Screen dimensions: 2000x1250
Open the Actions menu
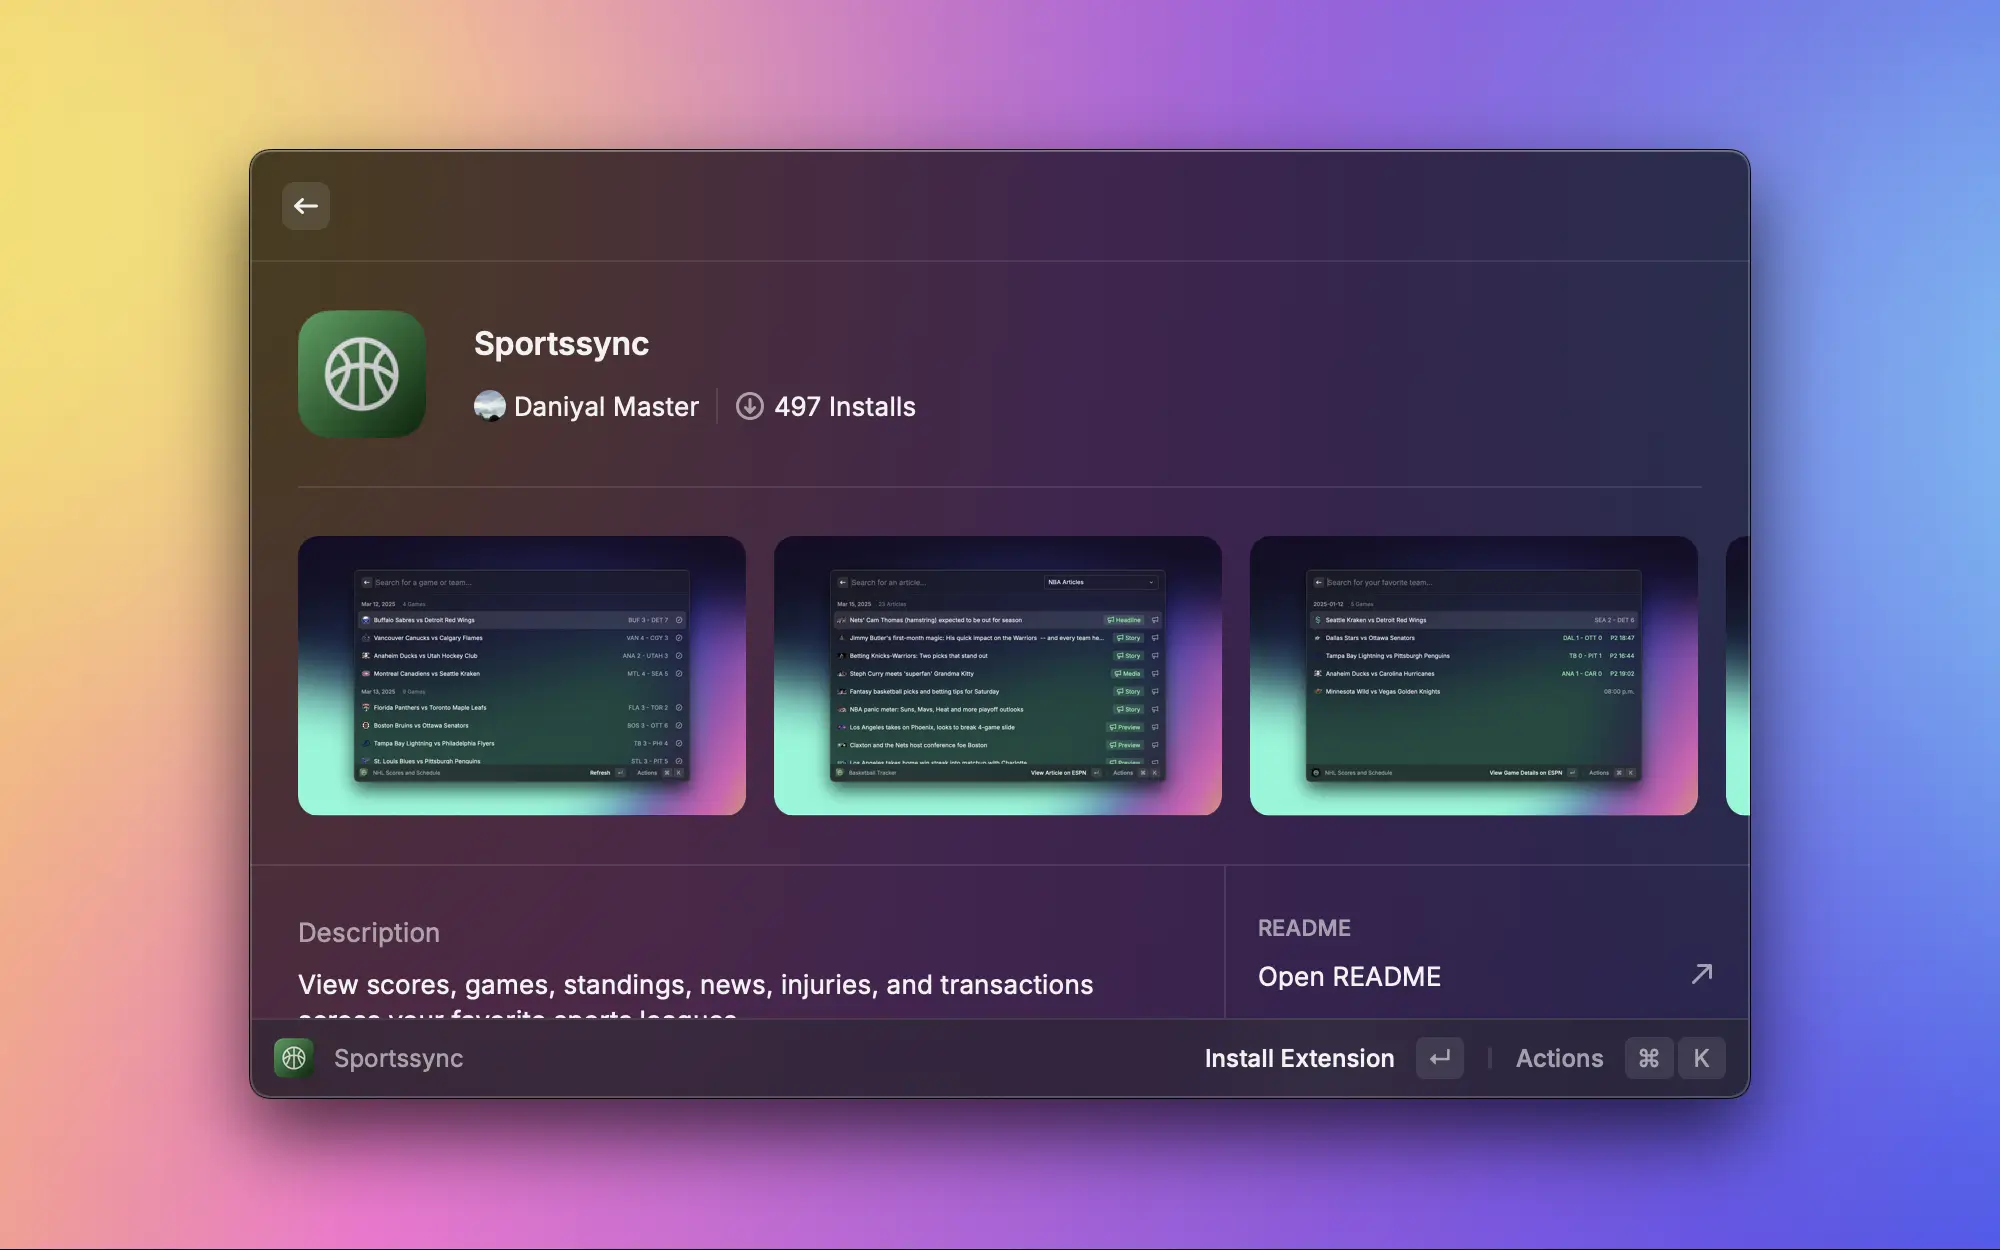1559,1058
